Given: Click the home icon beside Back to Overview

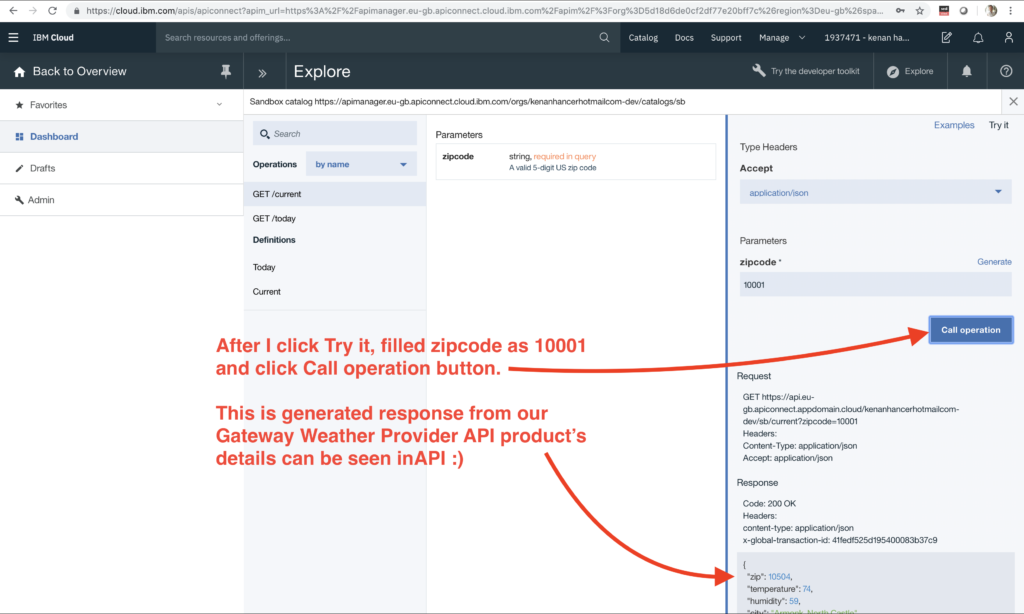Looking at the screenshot, I should 20,72.
